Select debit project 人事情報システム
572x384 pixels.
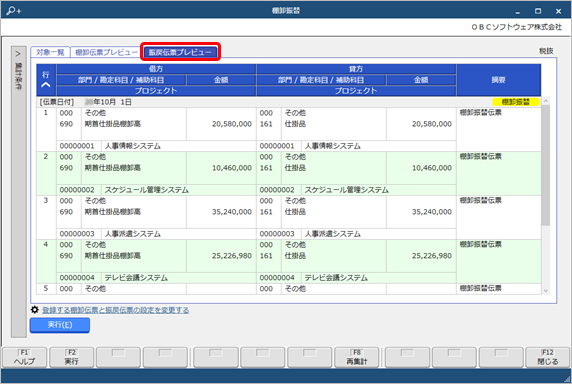pos(133,146)
